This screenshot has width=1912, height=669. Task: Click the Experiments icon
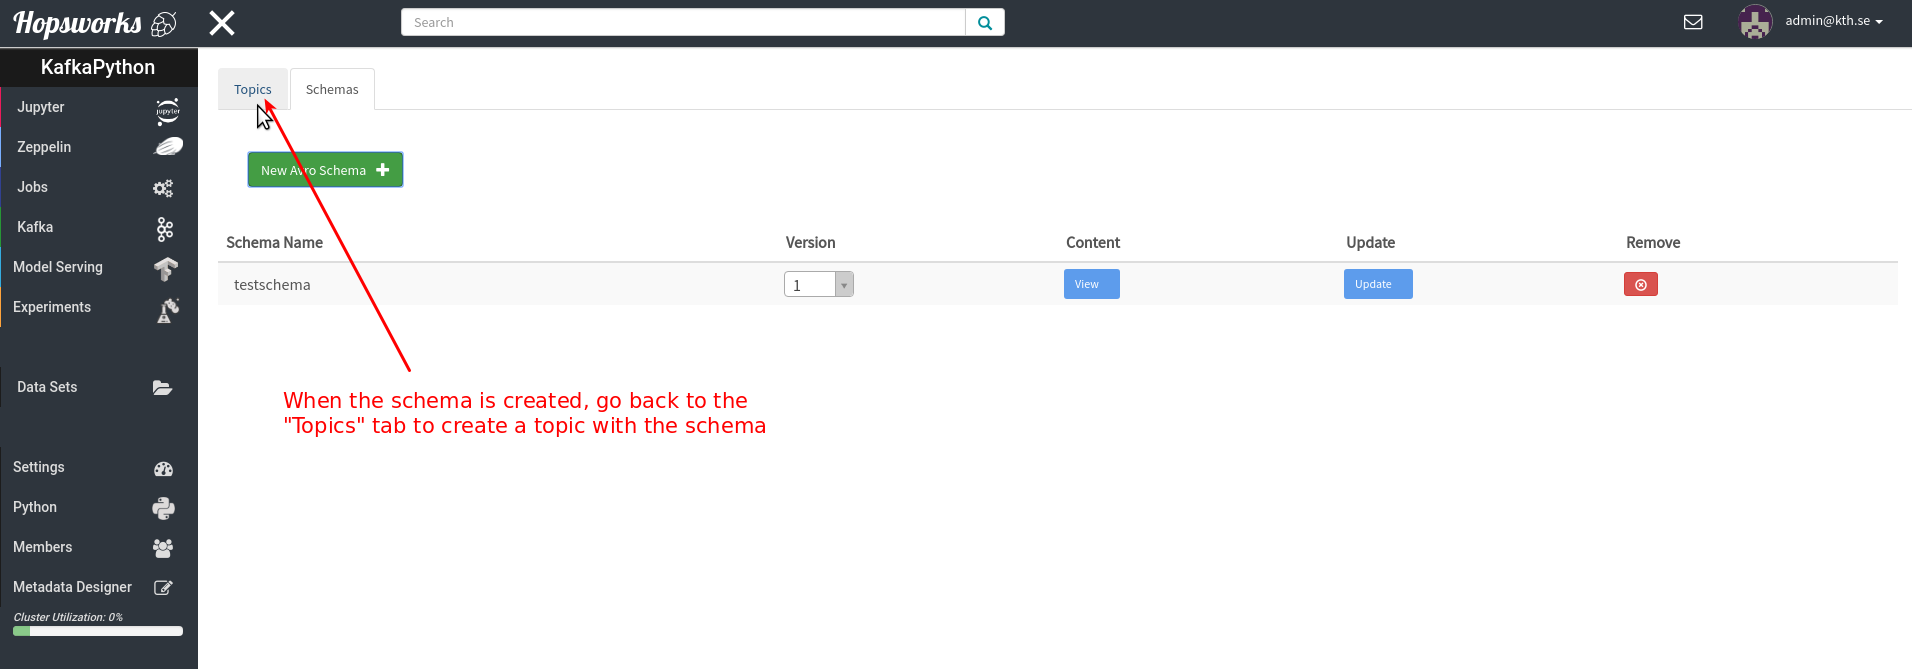(167, 309)
